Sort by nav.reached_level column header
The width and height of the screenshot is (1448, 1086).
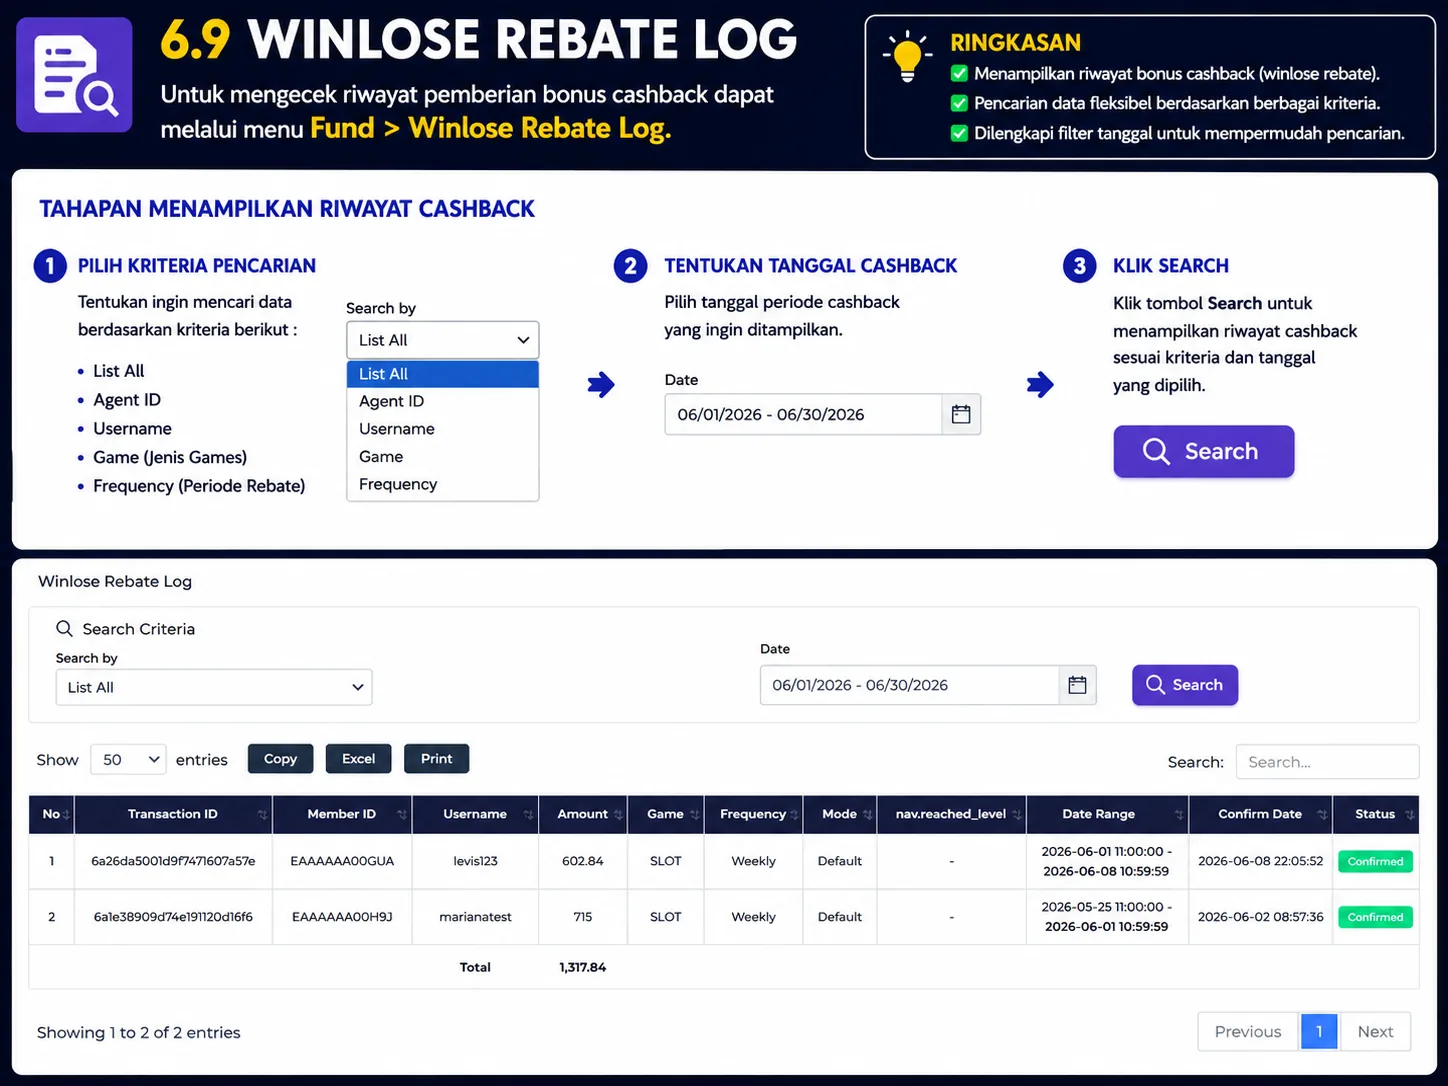tap(951, 814)
